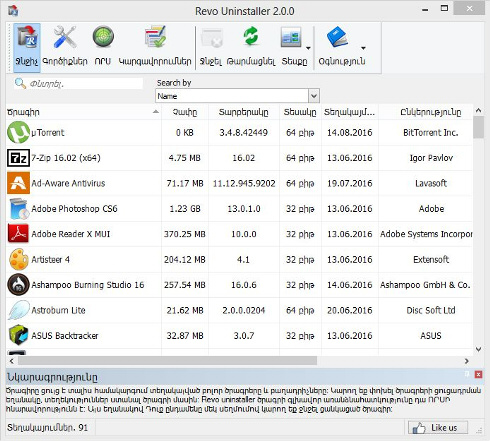The width and height of the screenshot is (490, 441).
Task: Open the View dropdown arrow
Action: [308, 48]
